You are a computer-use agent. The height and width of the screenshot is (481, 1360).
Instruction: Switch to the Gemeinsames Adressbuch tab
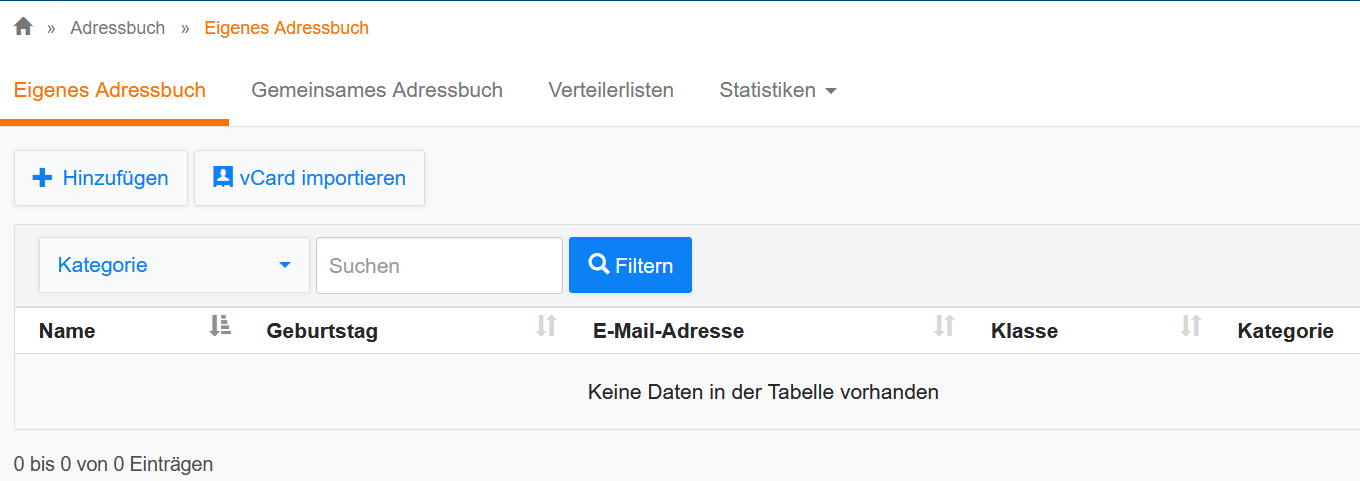pyautogui.click(x=377, y=90)
